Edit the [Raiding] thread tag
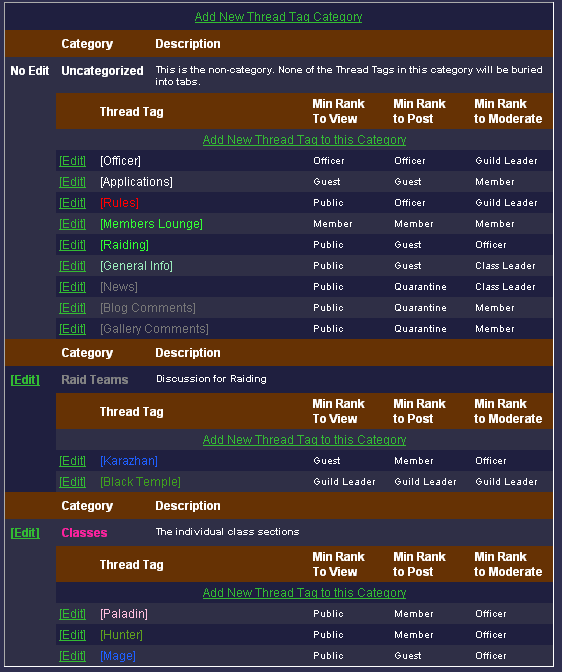This screenshot has width=562, height=672. tap(72, 245)
